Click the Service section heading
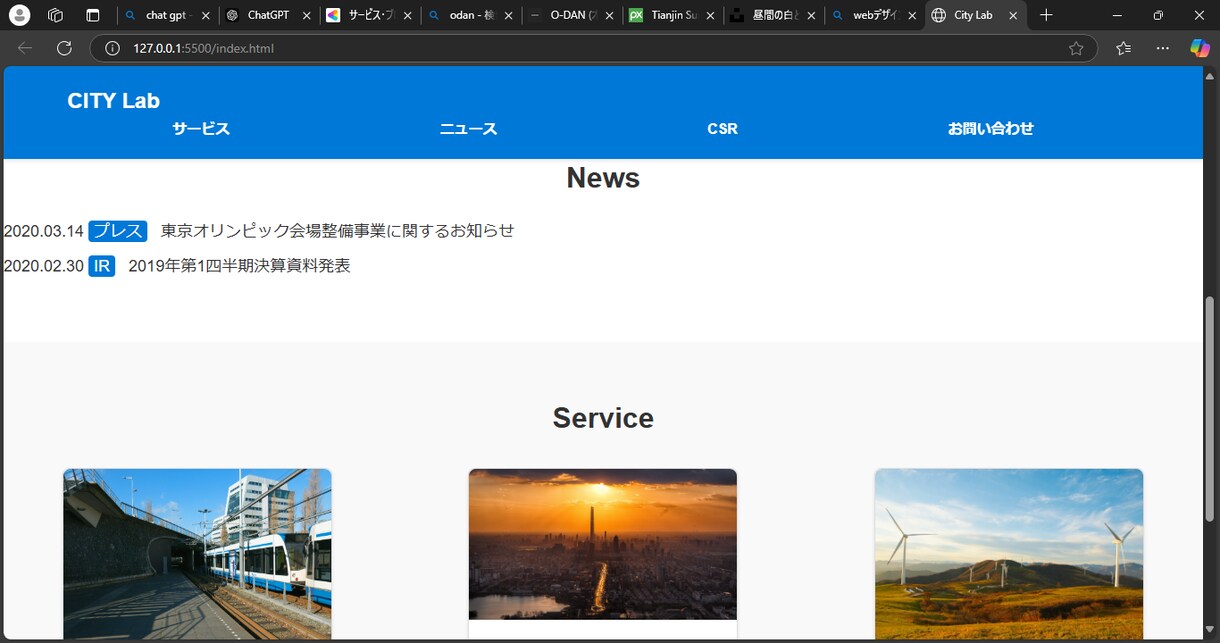 click(x=603, y=417)
